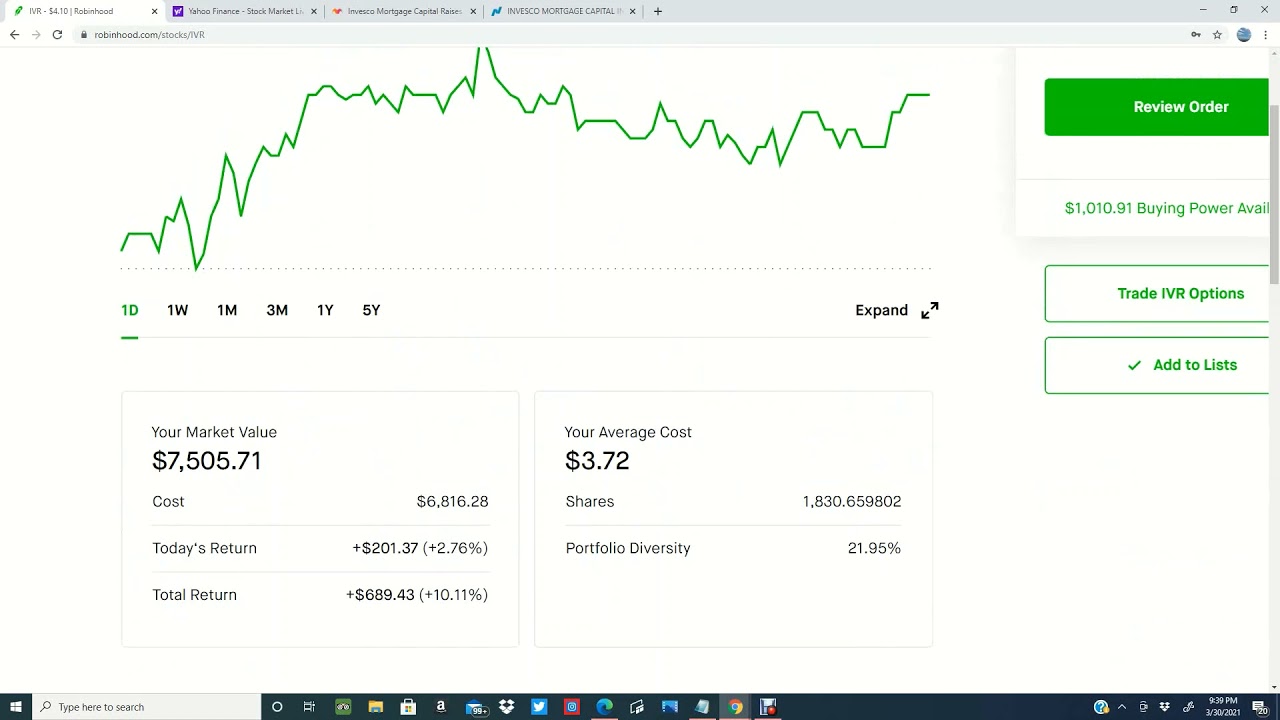Click Shares value 1,830.659802
Screen dimensions: 1280x720
pos(852,502)
